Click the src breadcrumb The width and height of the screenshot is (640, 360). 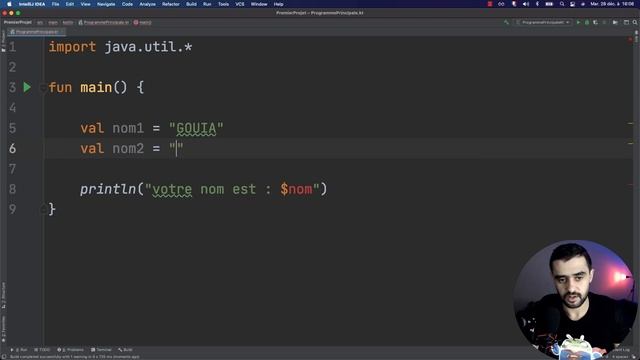[x=40, y=22]
